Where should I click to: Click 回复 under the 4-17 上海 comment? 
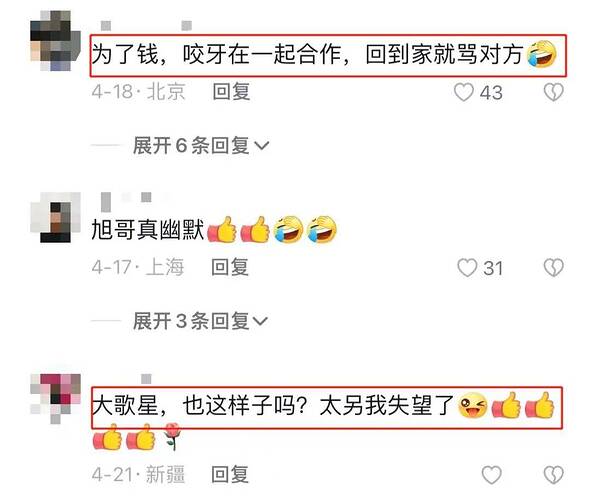[x=230, y=267]
